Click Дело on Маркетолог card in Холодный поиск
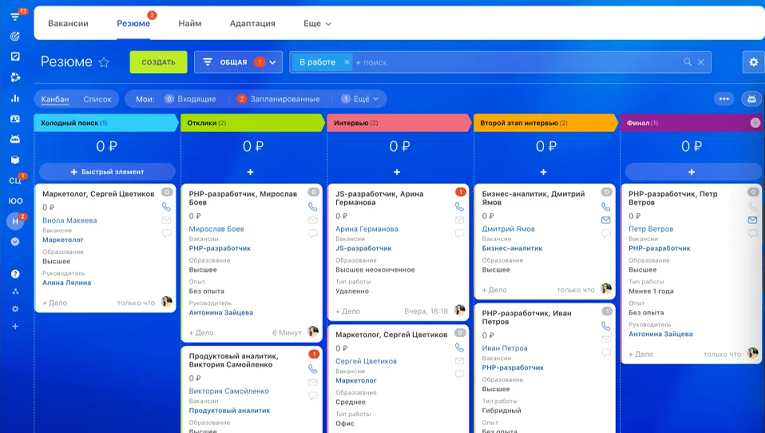This screenshot has width=765, height=433. [55, 303]
